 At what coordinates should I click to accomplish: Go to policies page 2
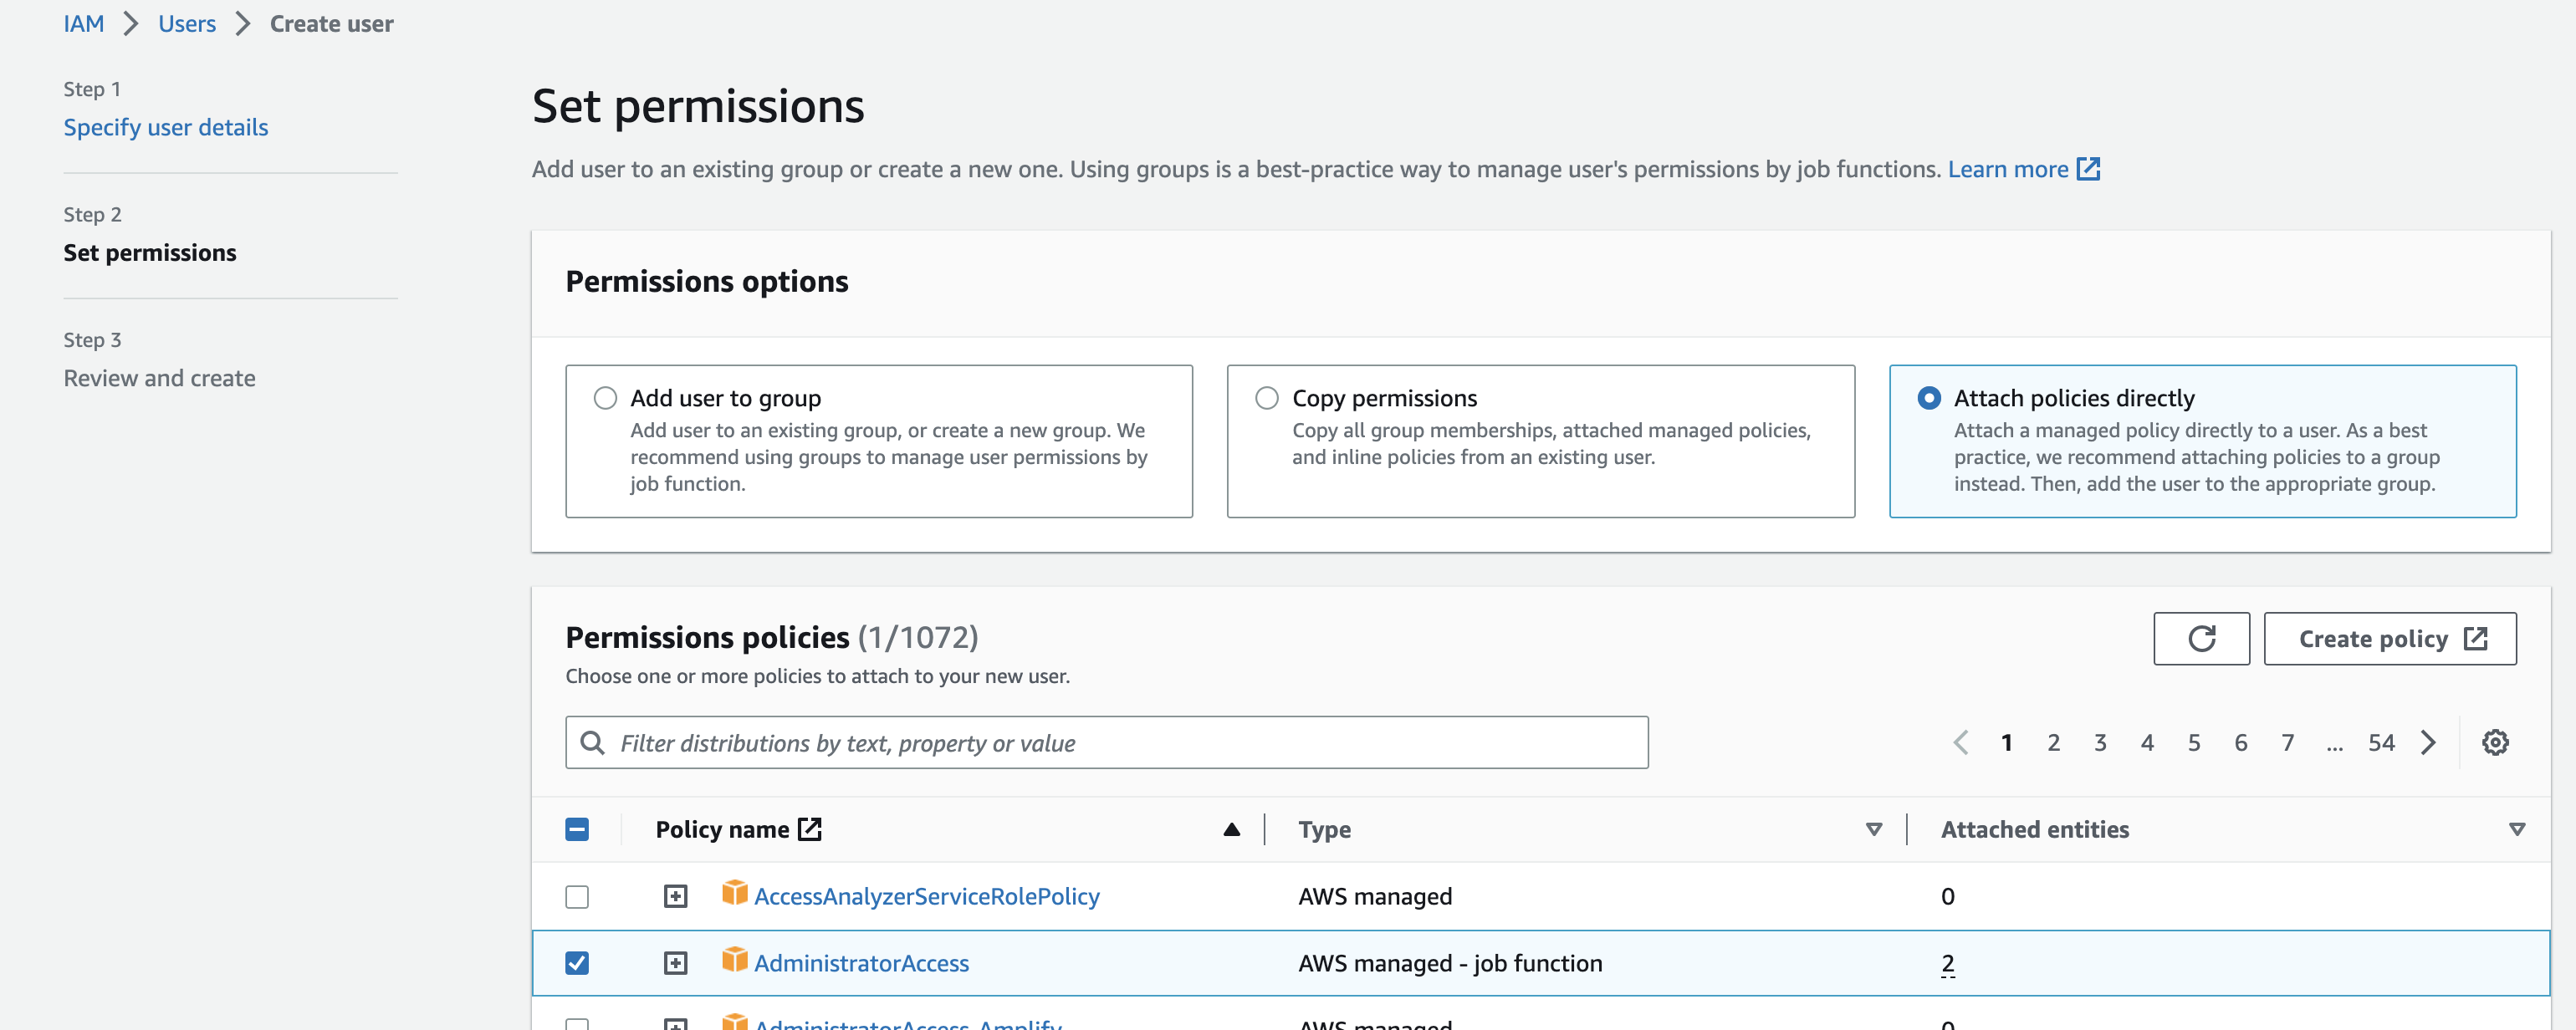pos(2053,742)
